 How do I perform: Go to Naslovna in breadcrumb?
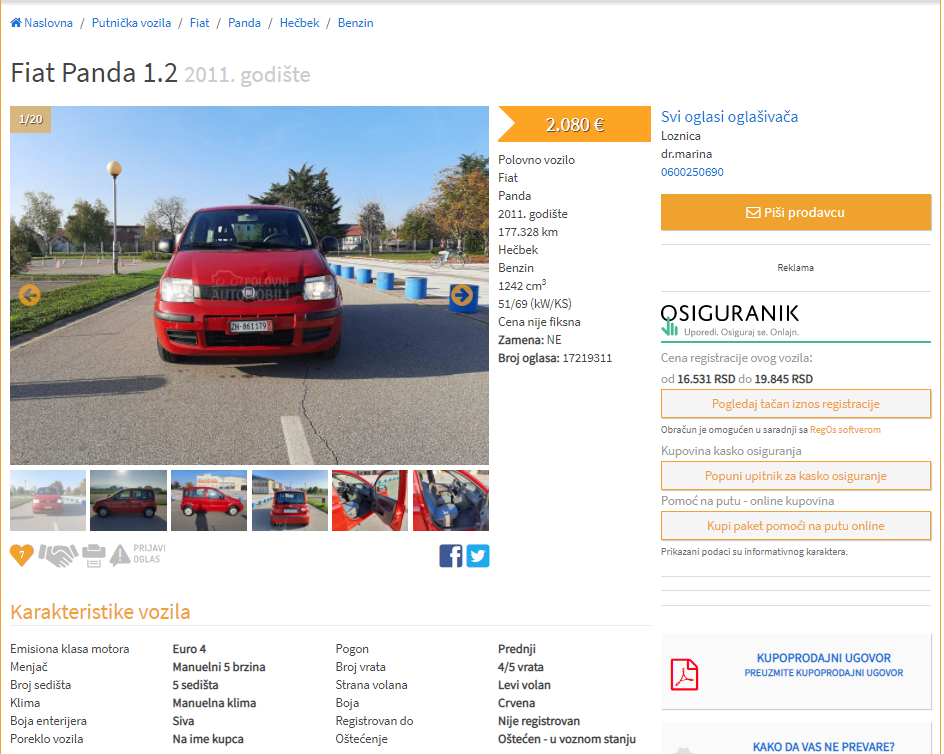pyautogui.click(x=48, y=23)
